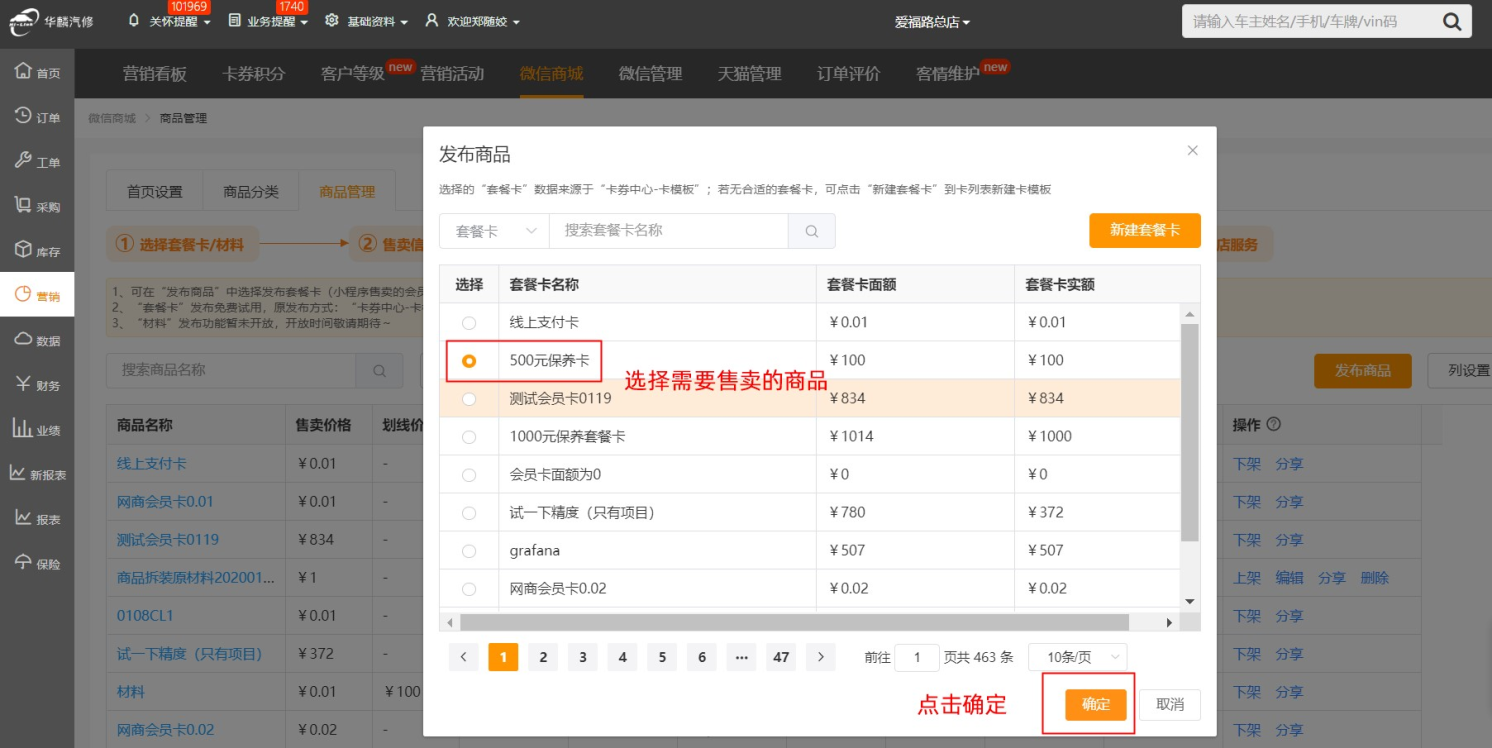Screen dimensions: 1492x748
Task: Open 首页 home icon in sidebar
Action: click(x=37, y=73)
